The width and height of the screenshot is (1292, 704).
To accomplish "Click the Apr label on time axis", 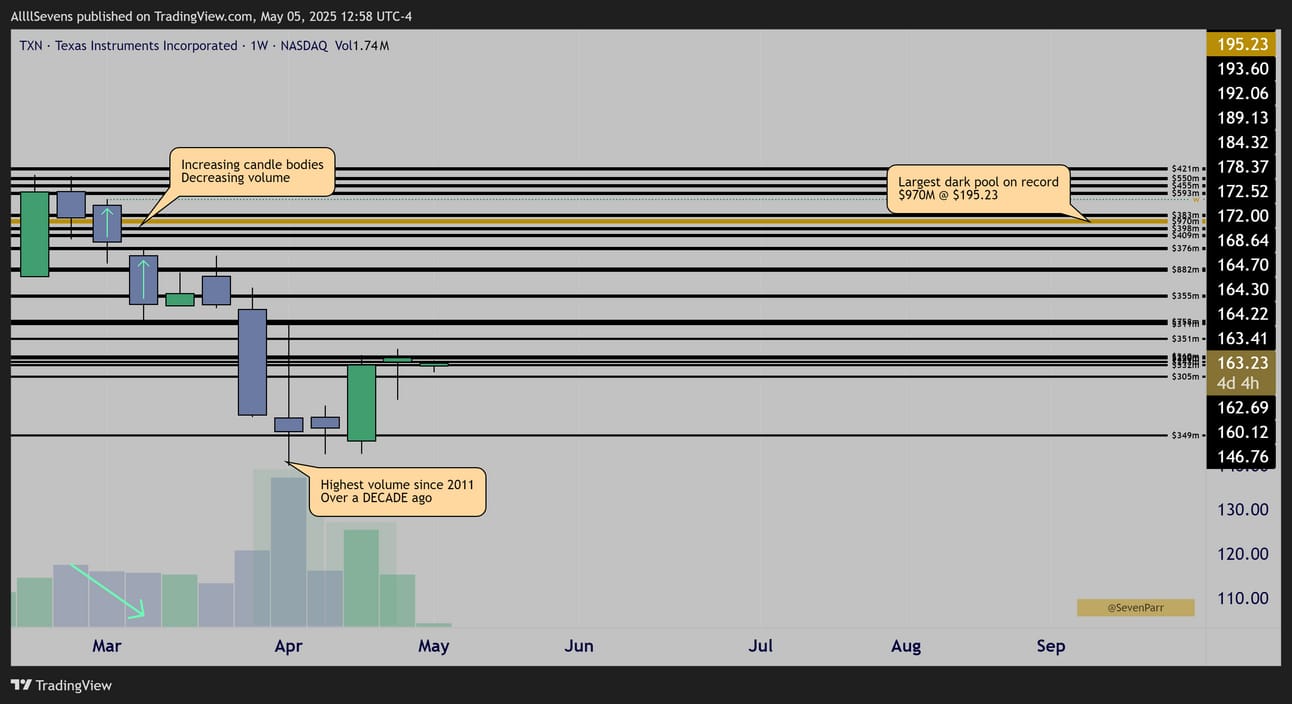I will click(x=288, y=646).
